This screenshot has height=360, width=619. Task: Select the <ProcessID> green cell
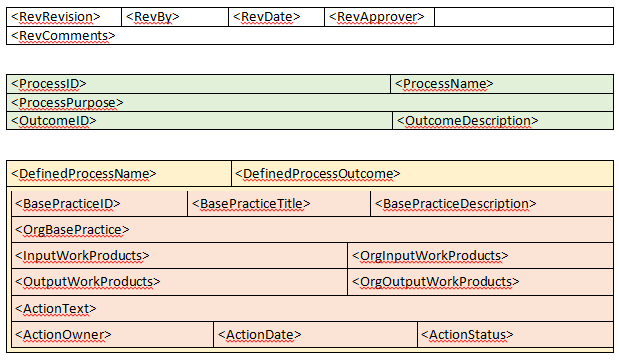tap(198, 84)
